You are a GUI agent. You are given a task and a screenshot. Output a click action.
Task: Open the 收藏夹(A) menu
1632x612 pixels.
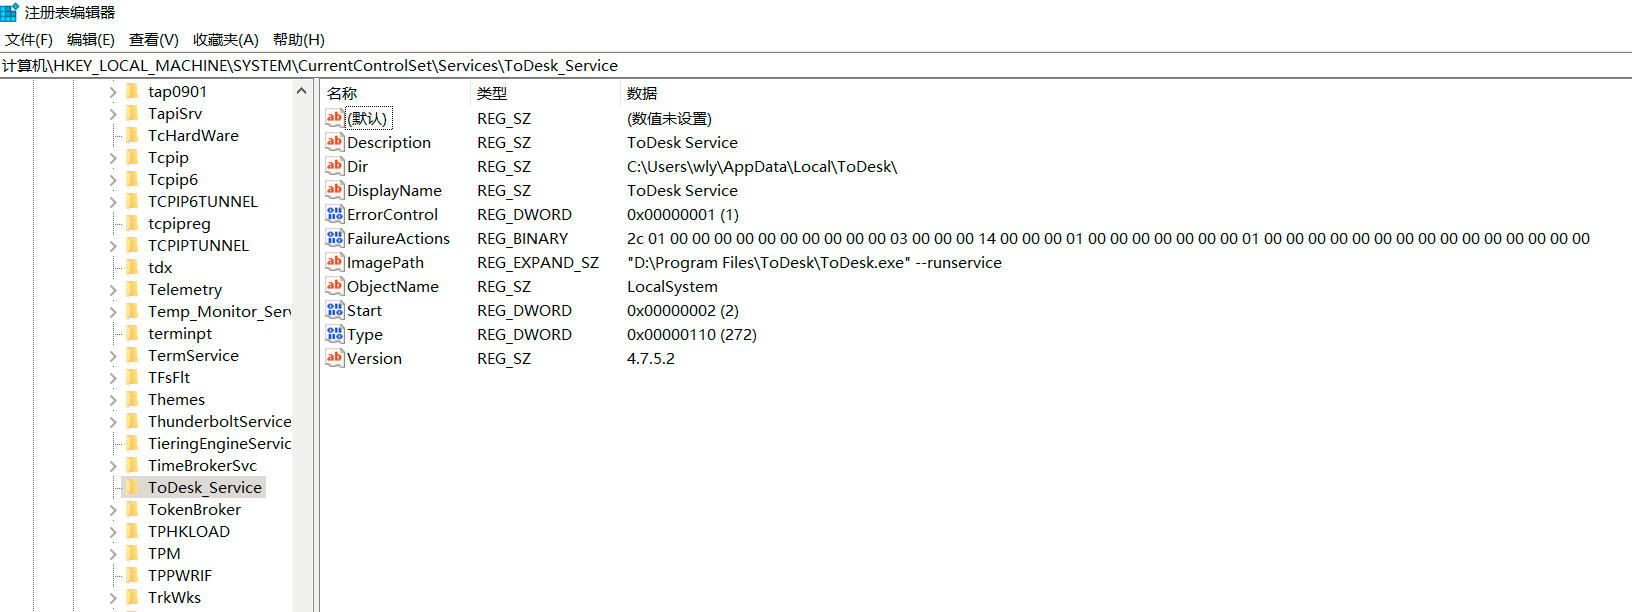click(x=225, y=40)
